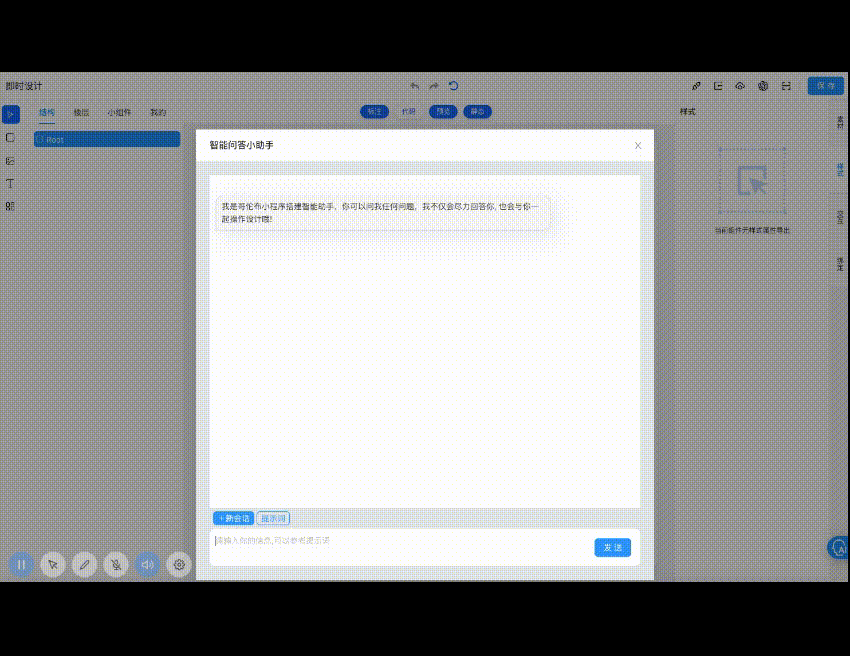Activate the recorder pen annotation button
Viewport: 850px width, 656px height.
pyautogui.click(x=85, y=564)
